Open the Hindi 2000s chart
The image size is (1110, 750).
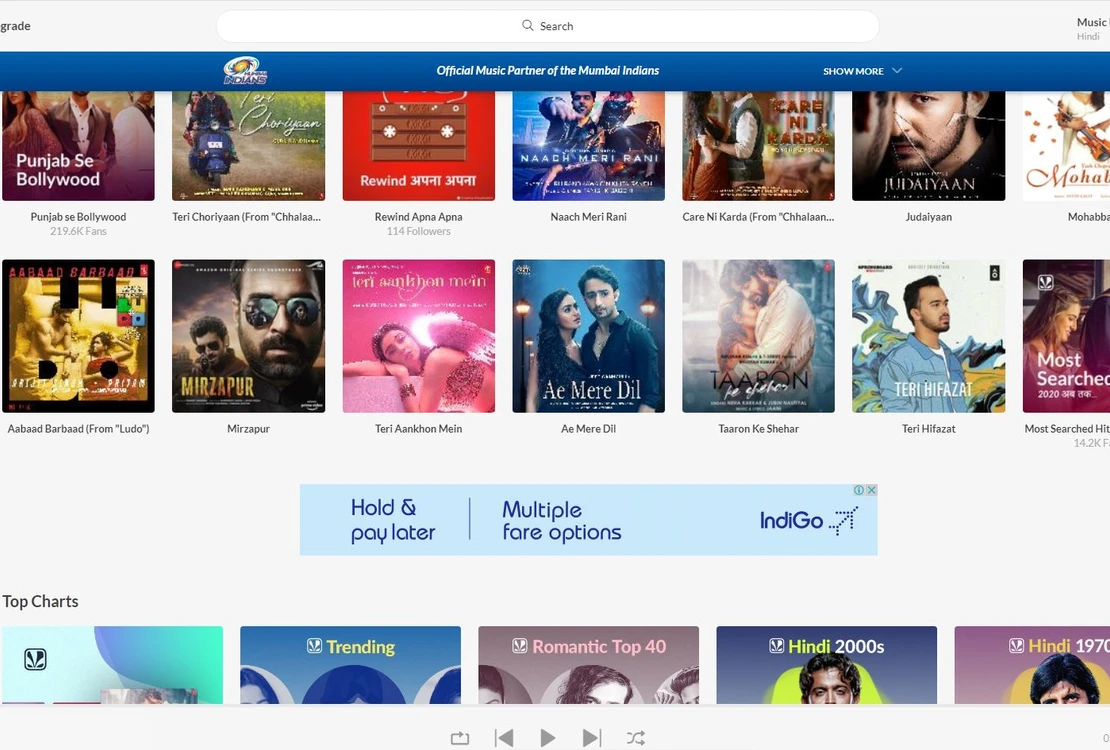click(x=826, y=665)
